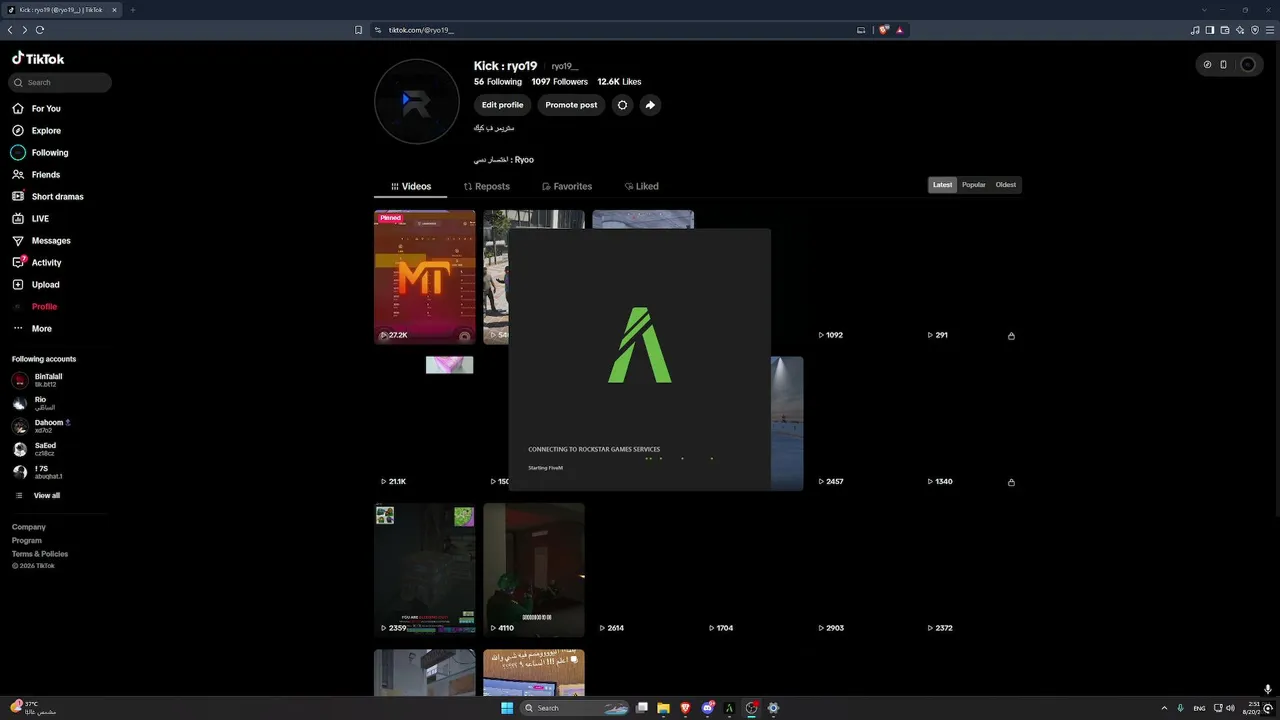Open the Explore page

(36, 131)
